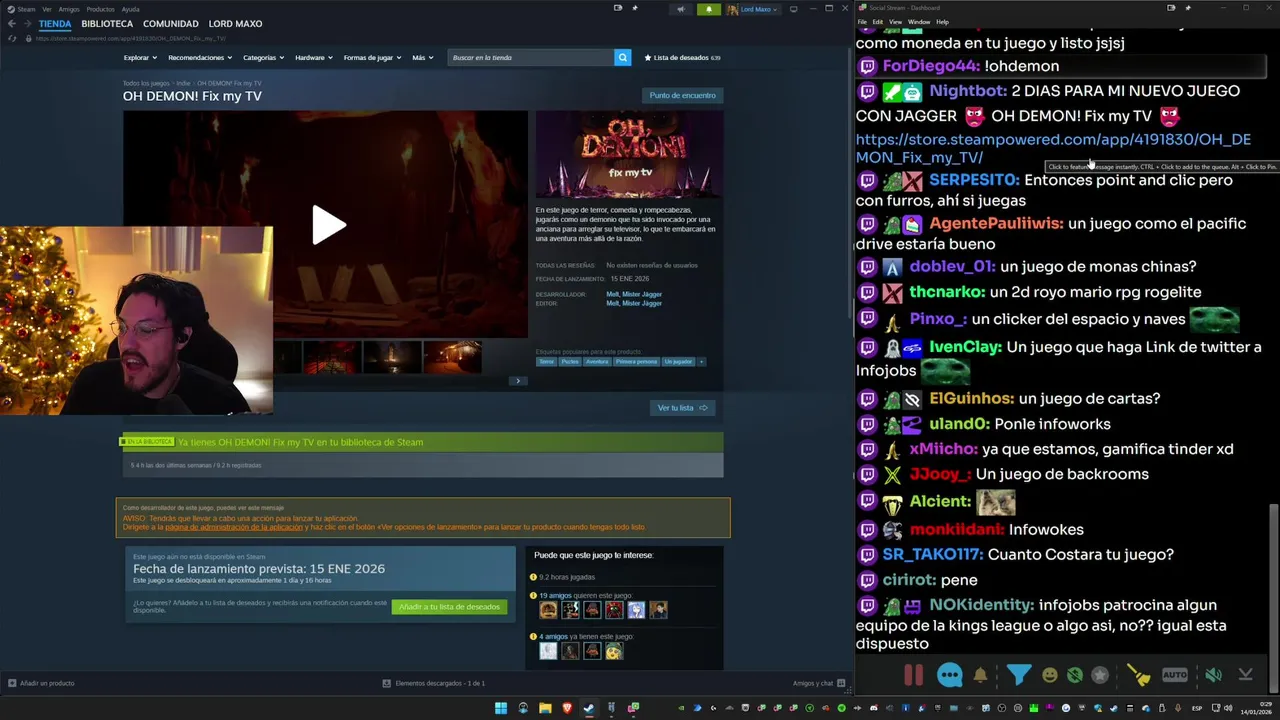Expand more tags with plus button
Viewport: 1280px width, 720px height.
701,361
